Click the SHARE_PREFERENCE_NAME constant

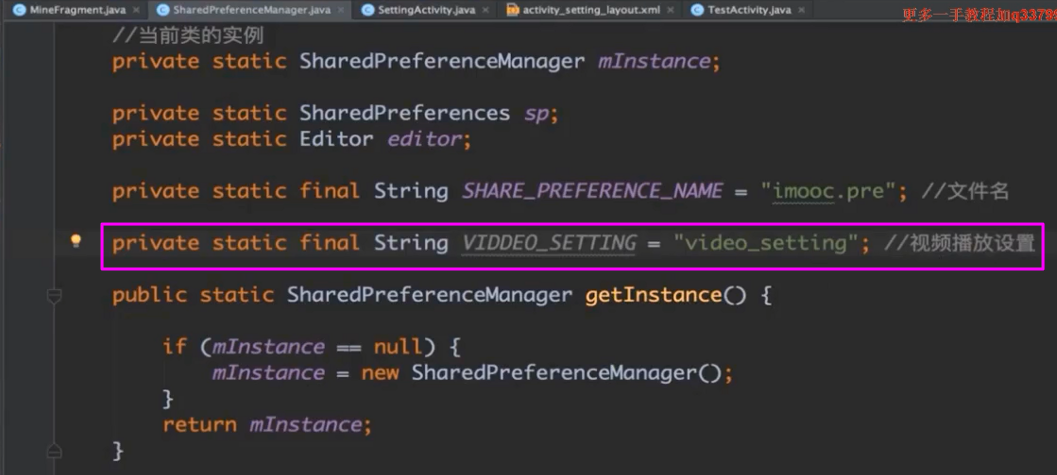coord(593,191)
